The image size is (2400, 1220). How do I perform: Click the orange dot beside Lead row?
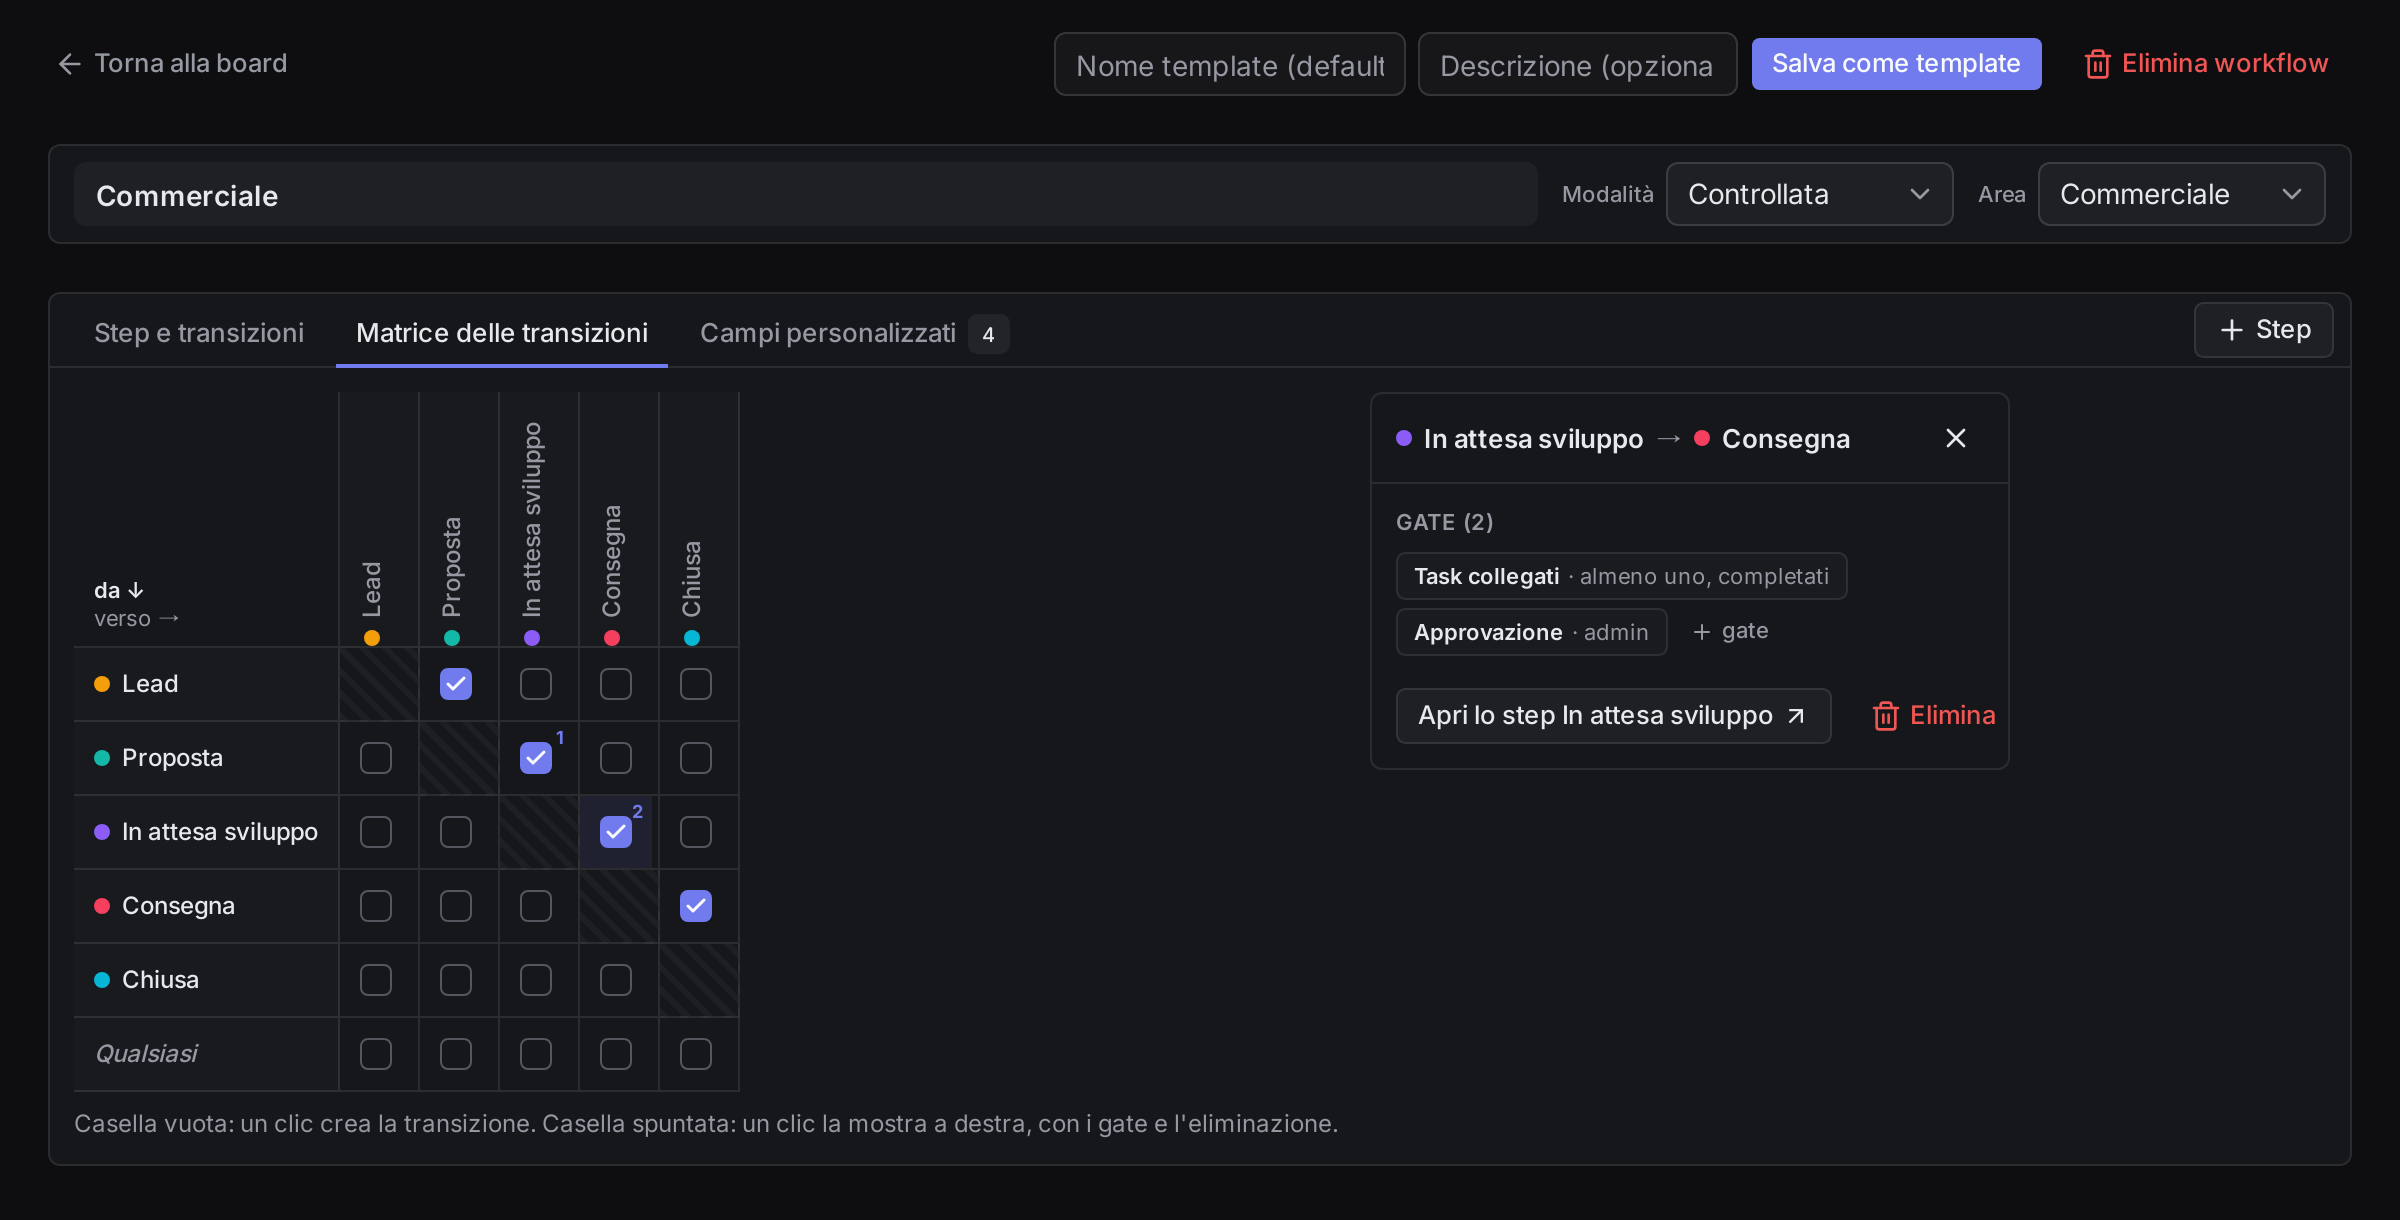[x=102, y=684]
